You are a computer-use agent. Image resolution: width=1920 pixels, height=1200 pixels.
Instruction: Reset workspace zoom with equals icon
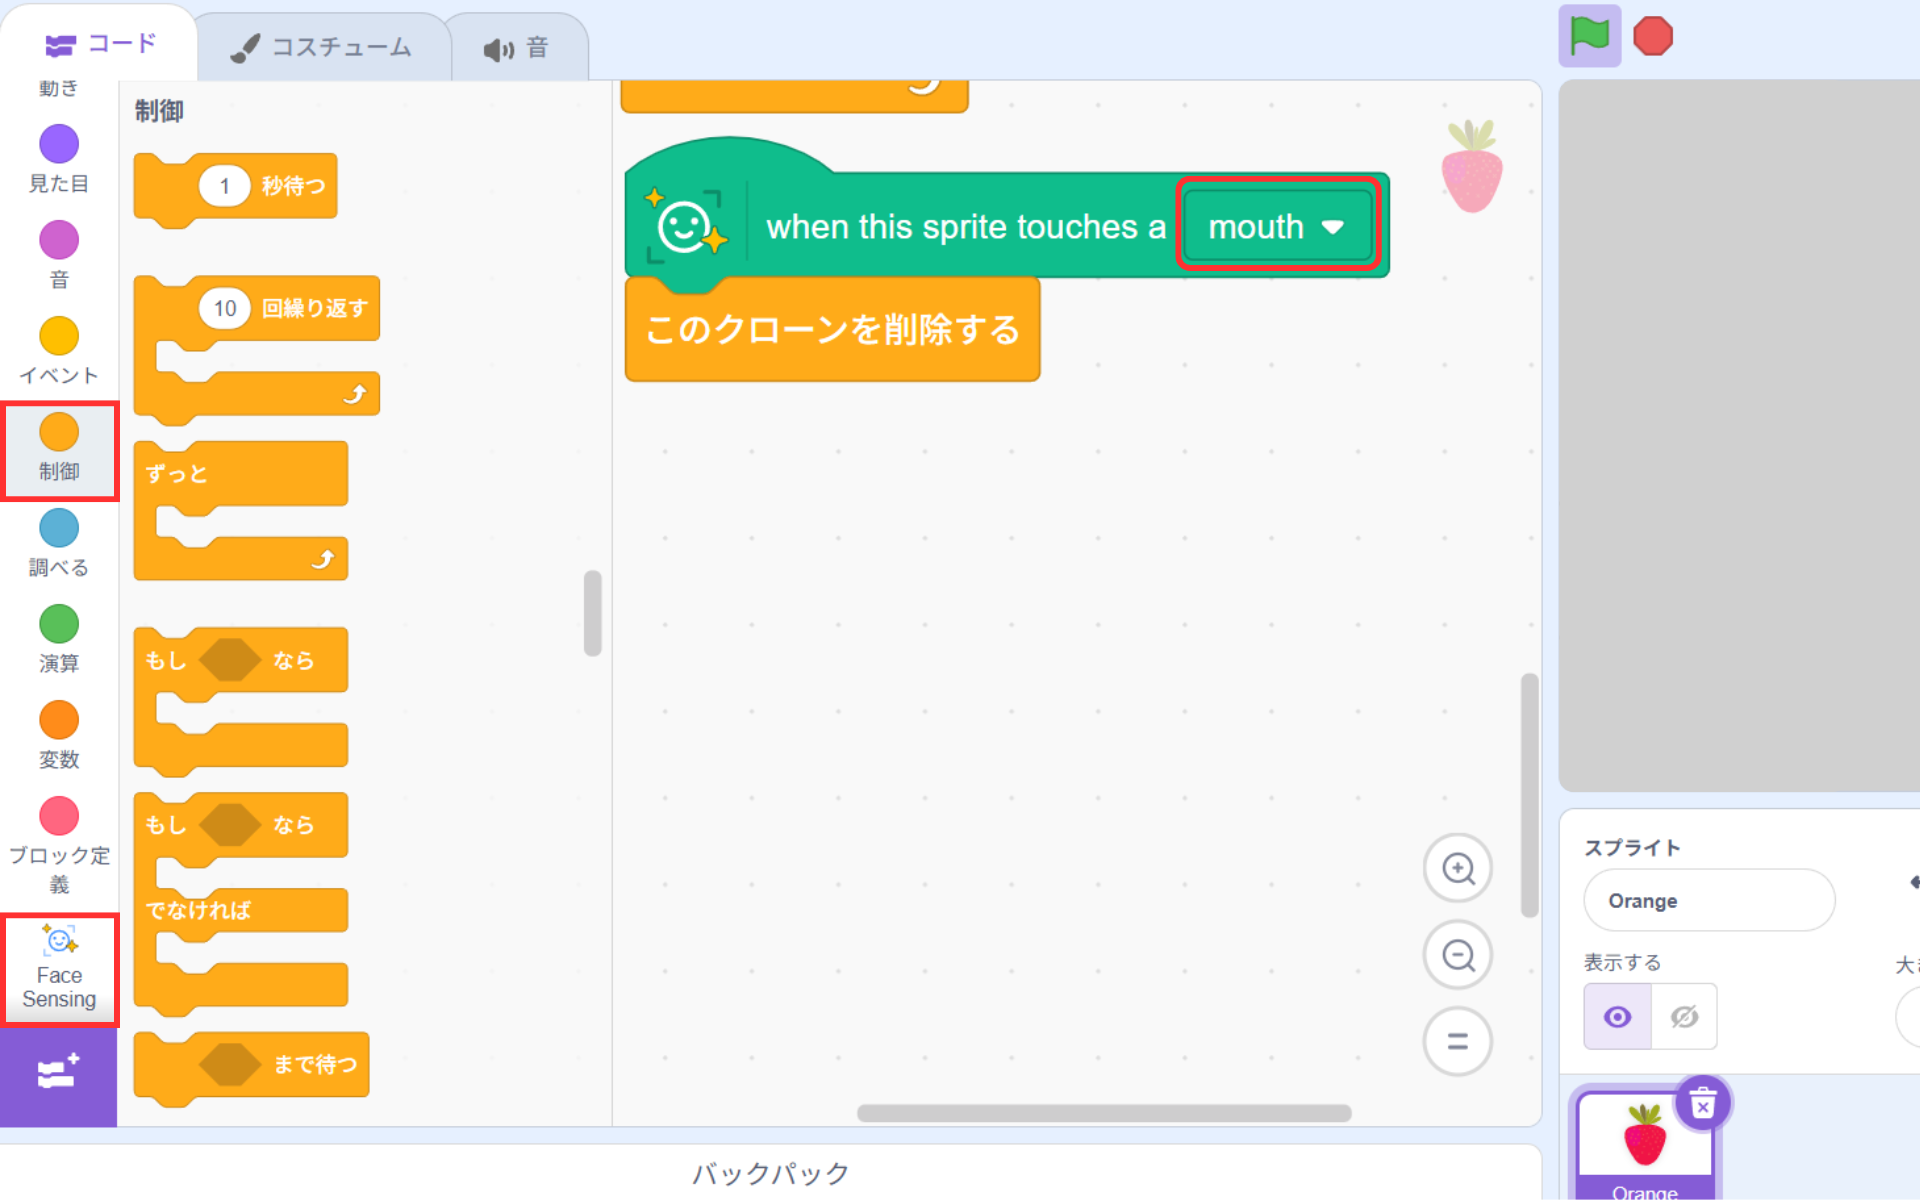point(1457,1041)
